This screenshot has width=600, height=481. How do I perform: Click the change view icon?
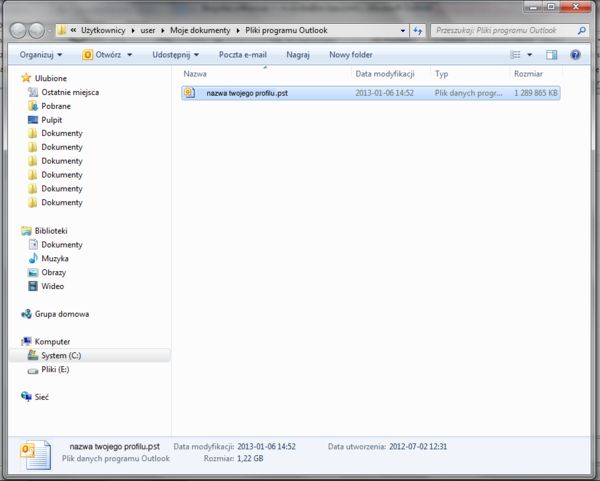click(x=515, y=55)
